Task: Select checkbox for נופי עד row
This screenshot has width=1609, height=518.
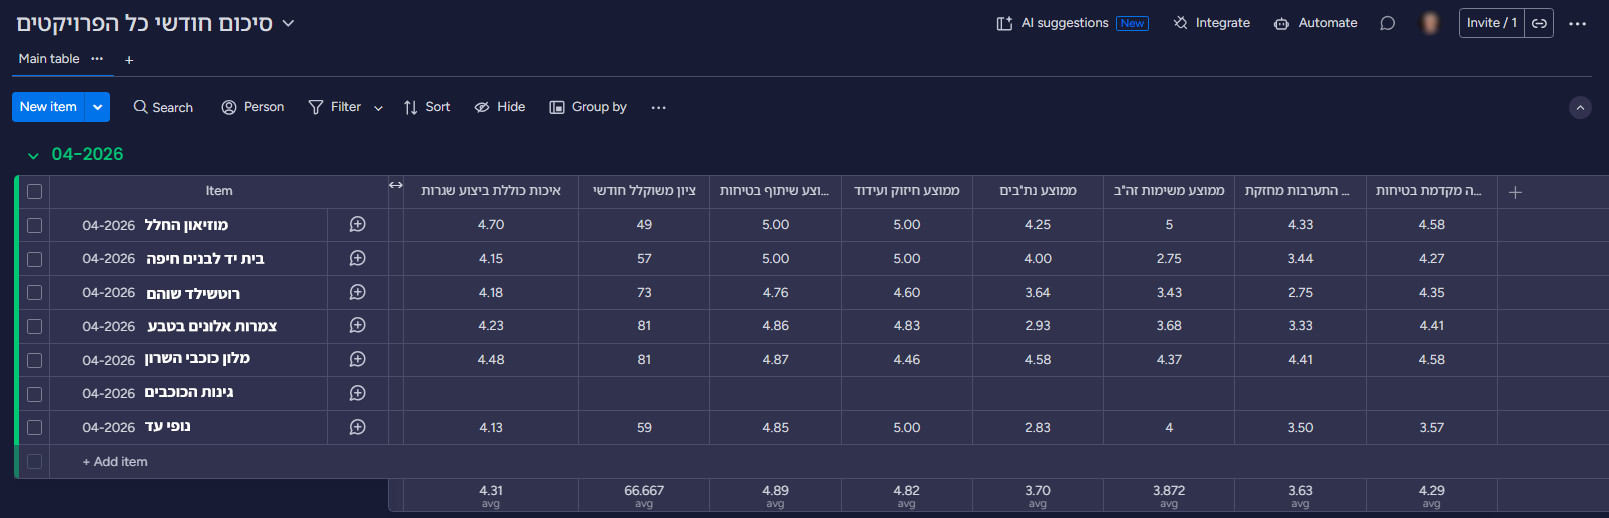Action: [34, 428]
